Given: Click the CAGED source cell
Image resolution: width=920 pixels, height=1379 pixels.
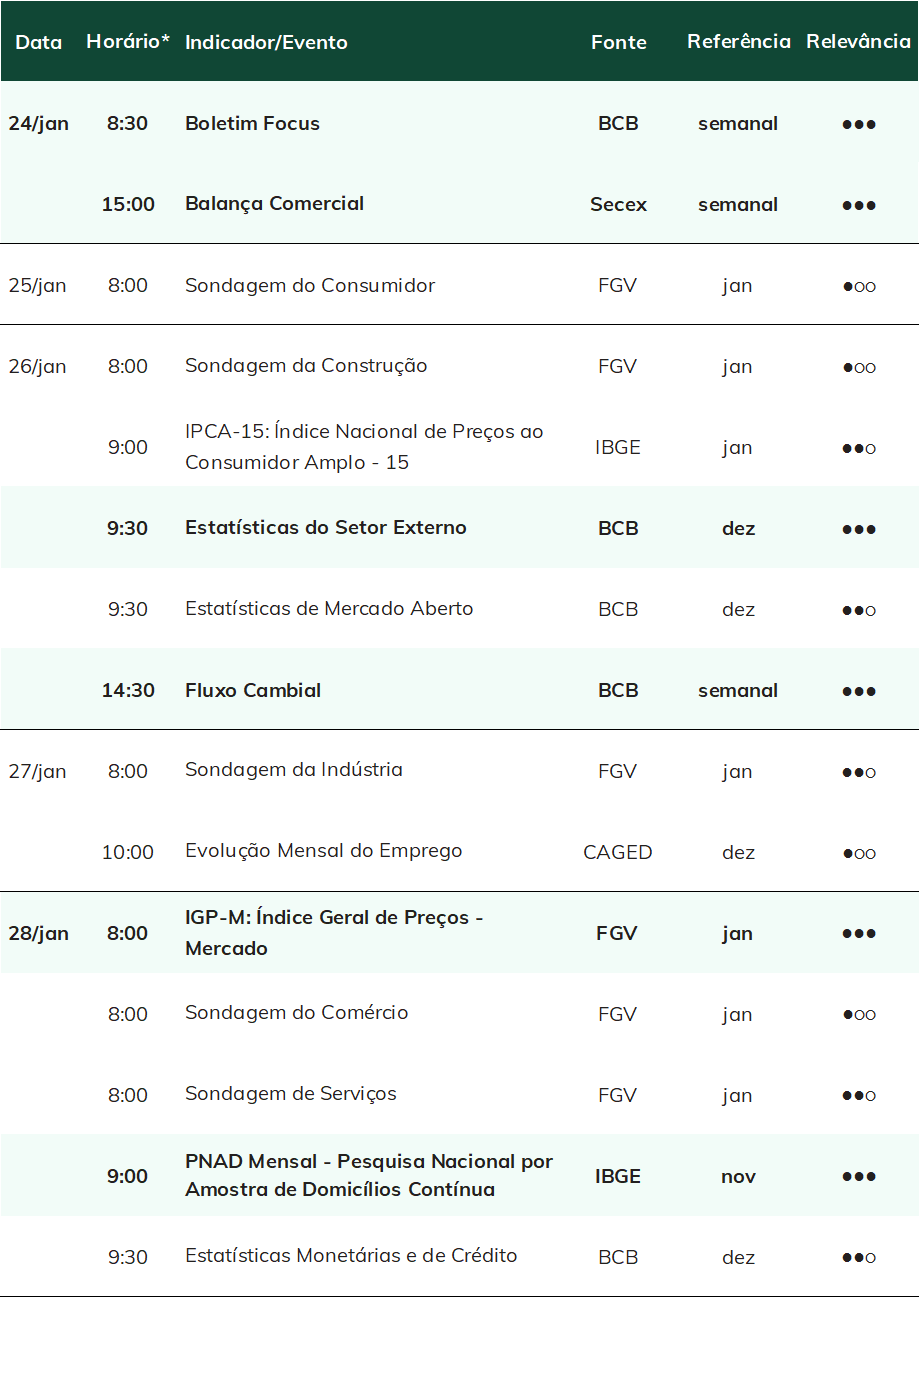Looking at the screenshot, I should tap(618, 852).
